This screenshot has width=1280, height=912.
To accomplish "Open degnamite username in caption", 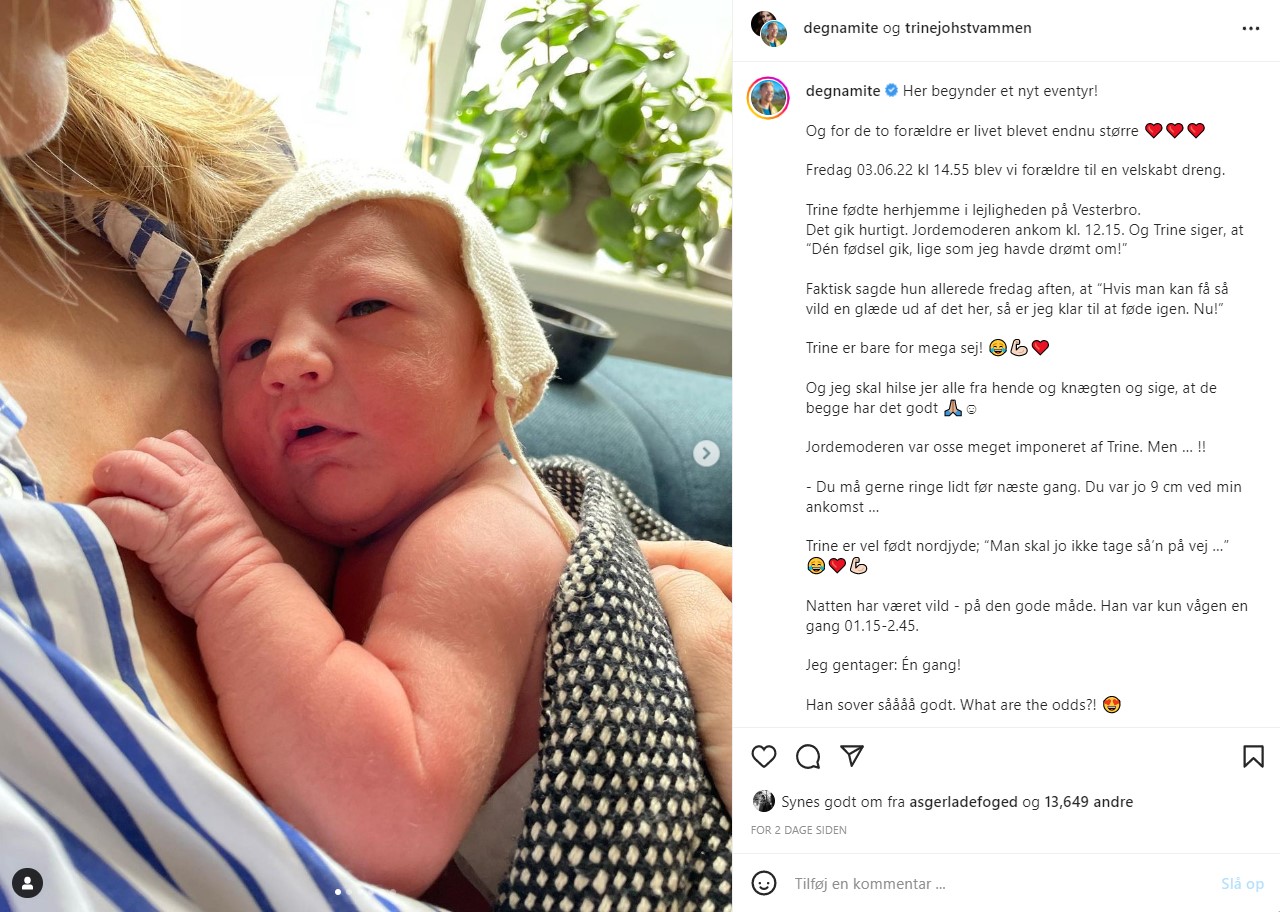I will (x=843, y=91).
